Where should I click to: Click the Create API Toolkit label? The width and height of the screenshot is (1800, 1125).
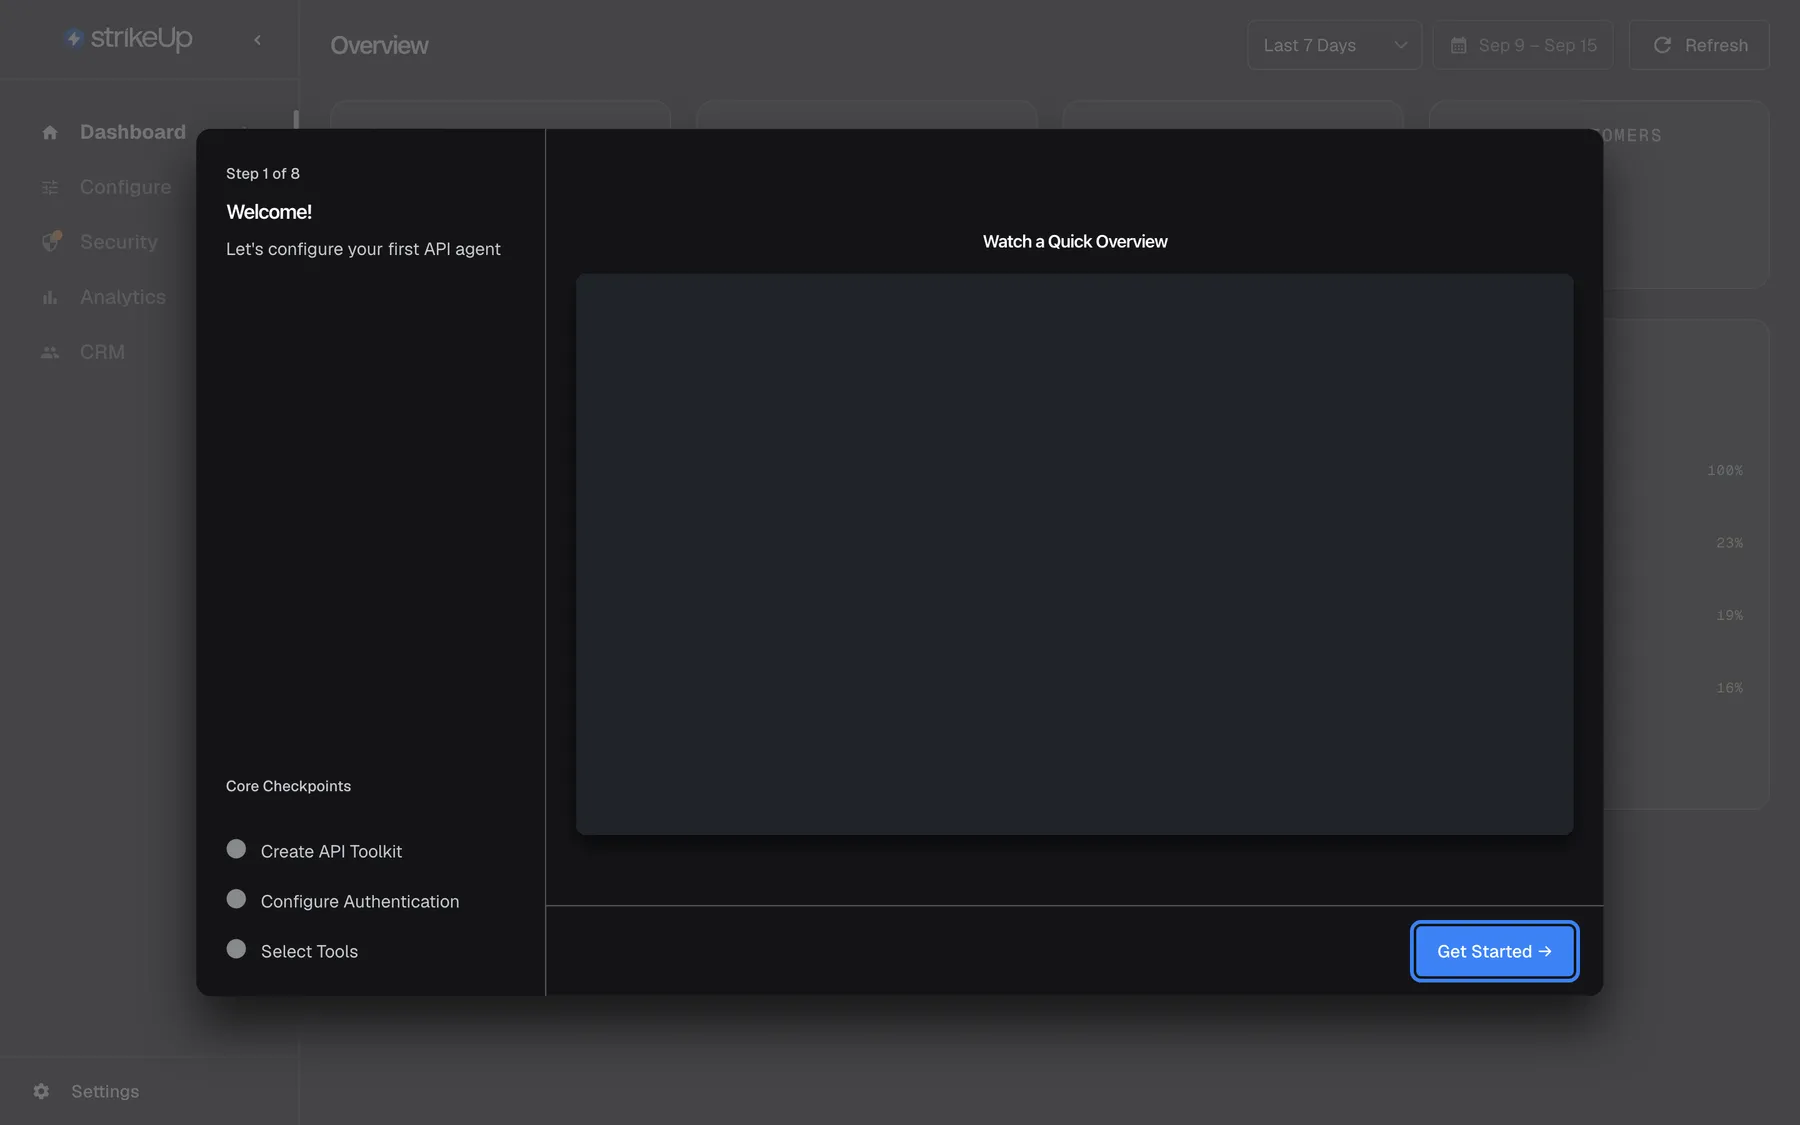(331, 851)
